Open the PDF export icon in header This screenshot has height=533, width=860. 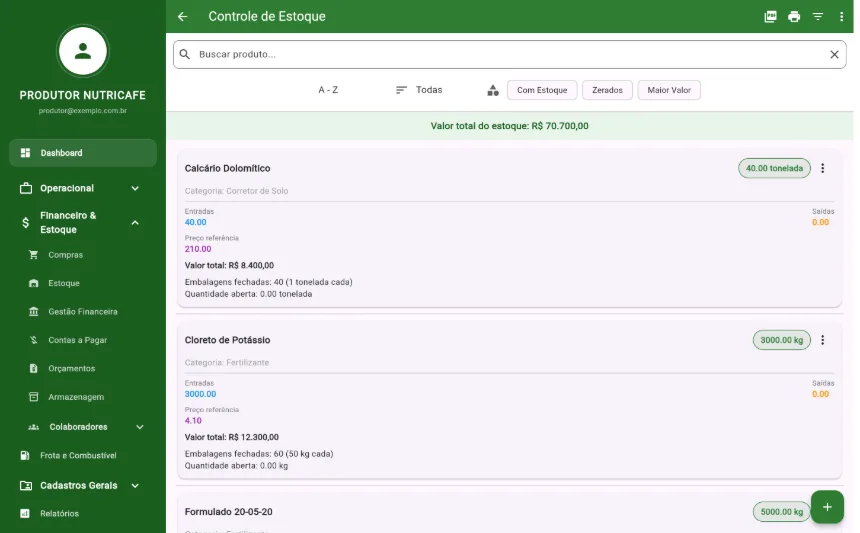pyautogui.click(x=771, y=16)
